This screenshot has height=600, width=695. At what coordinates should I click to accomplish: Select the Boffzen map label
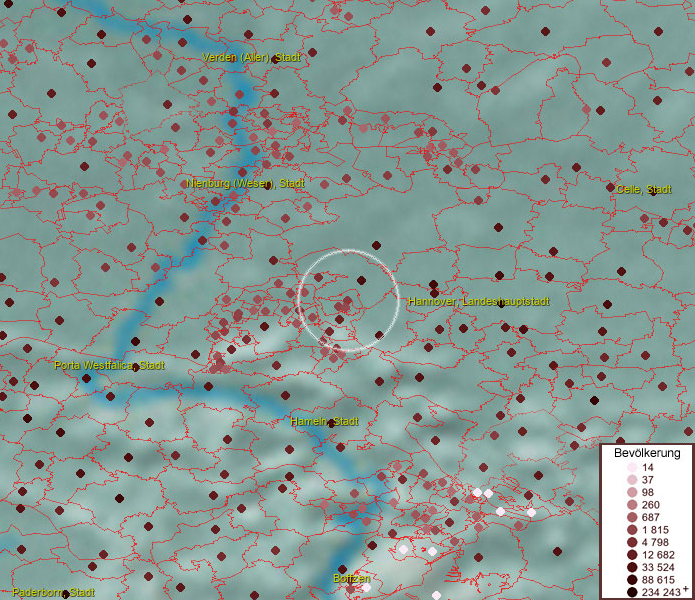[351, 578]
